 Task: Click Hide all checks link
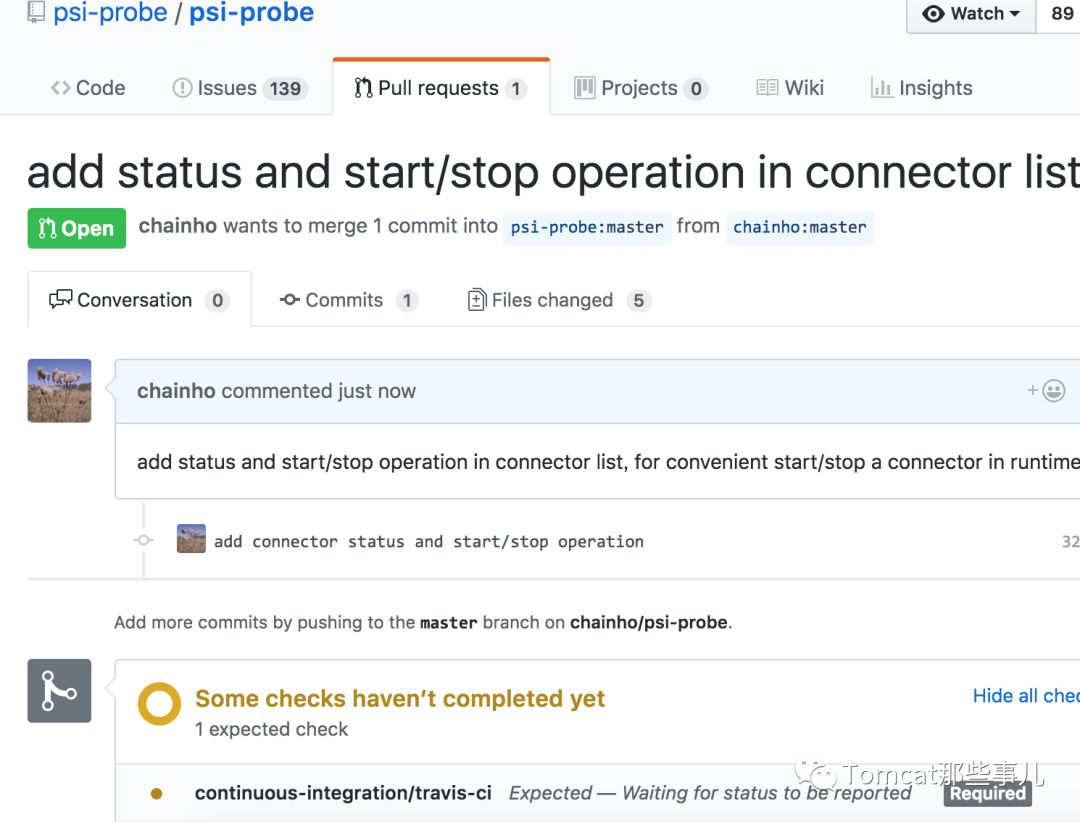click(1026, 696)
